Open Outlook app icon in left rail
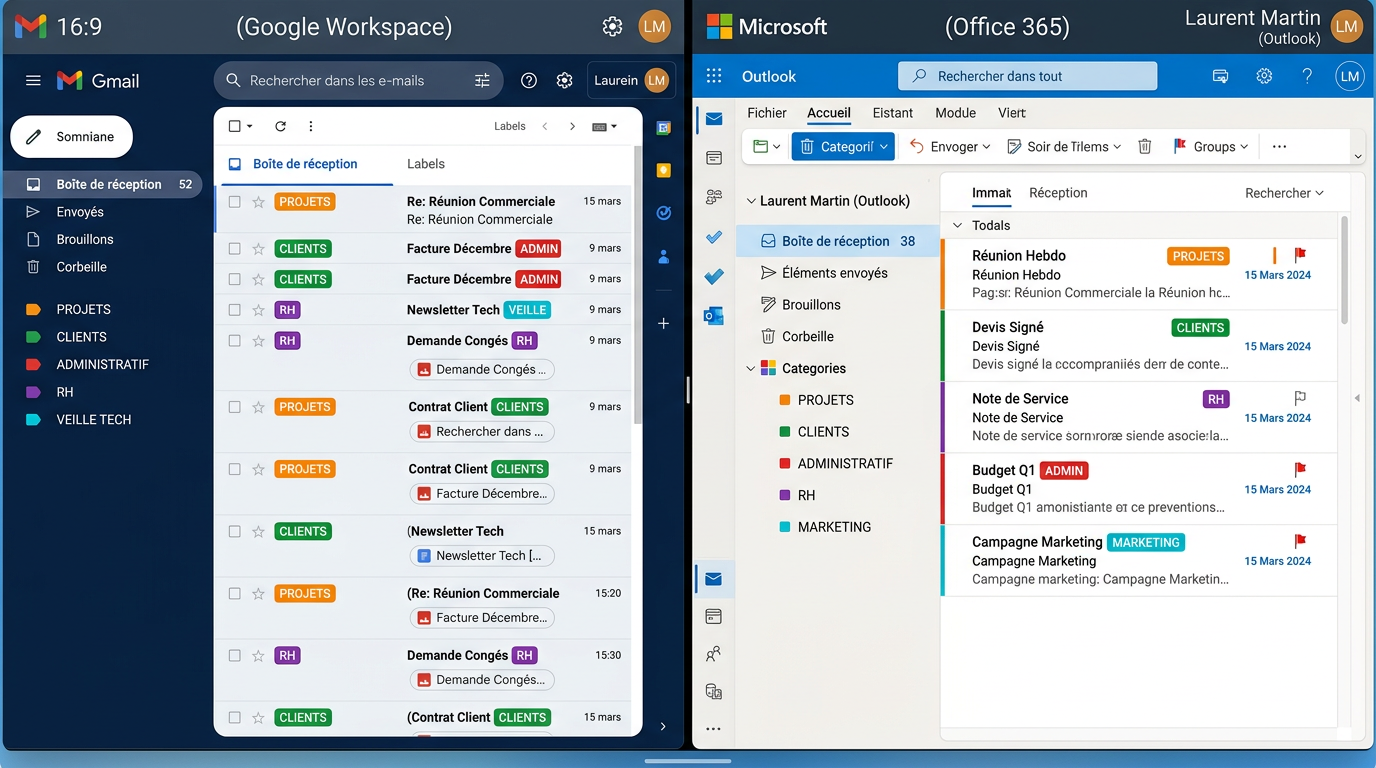This screenshot has width=1376, height=768. [x=714, y=316]
